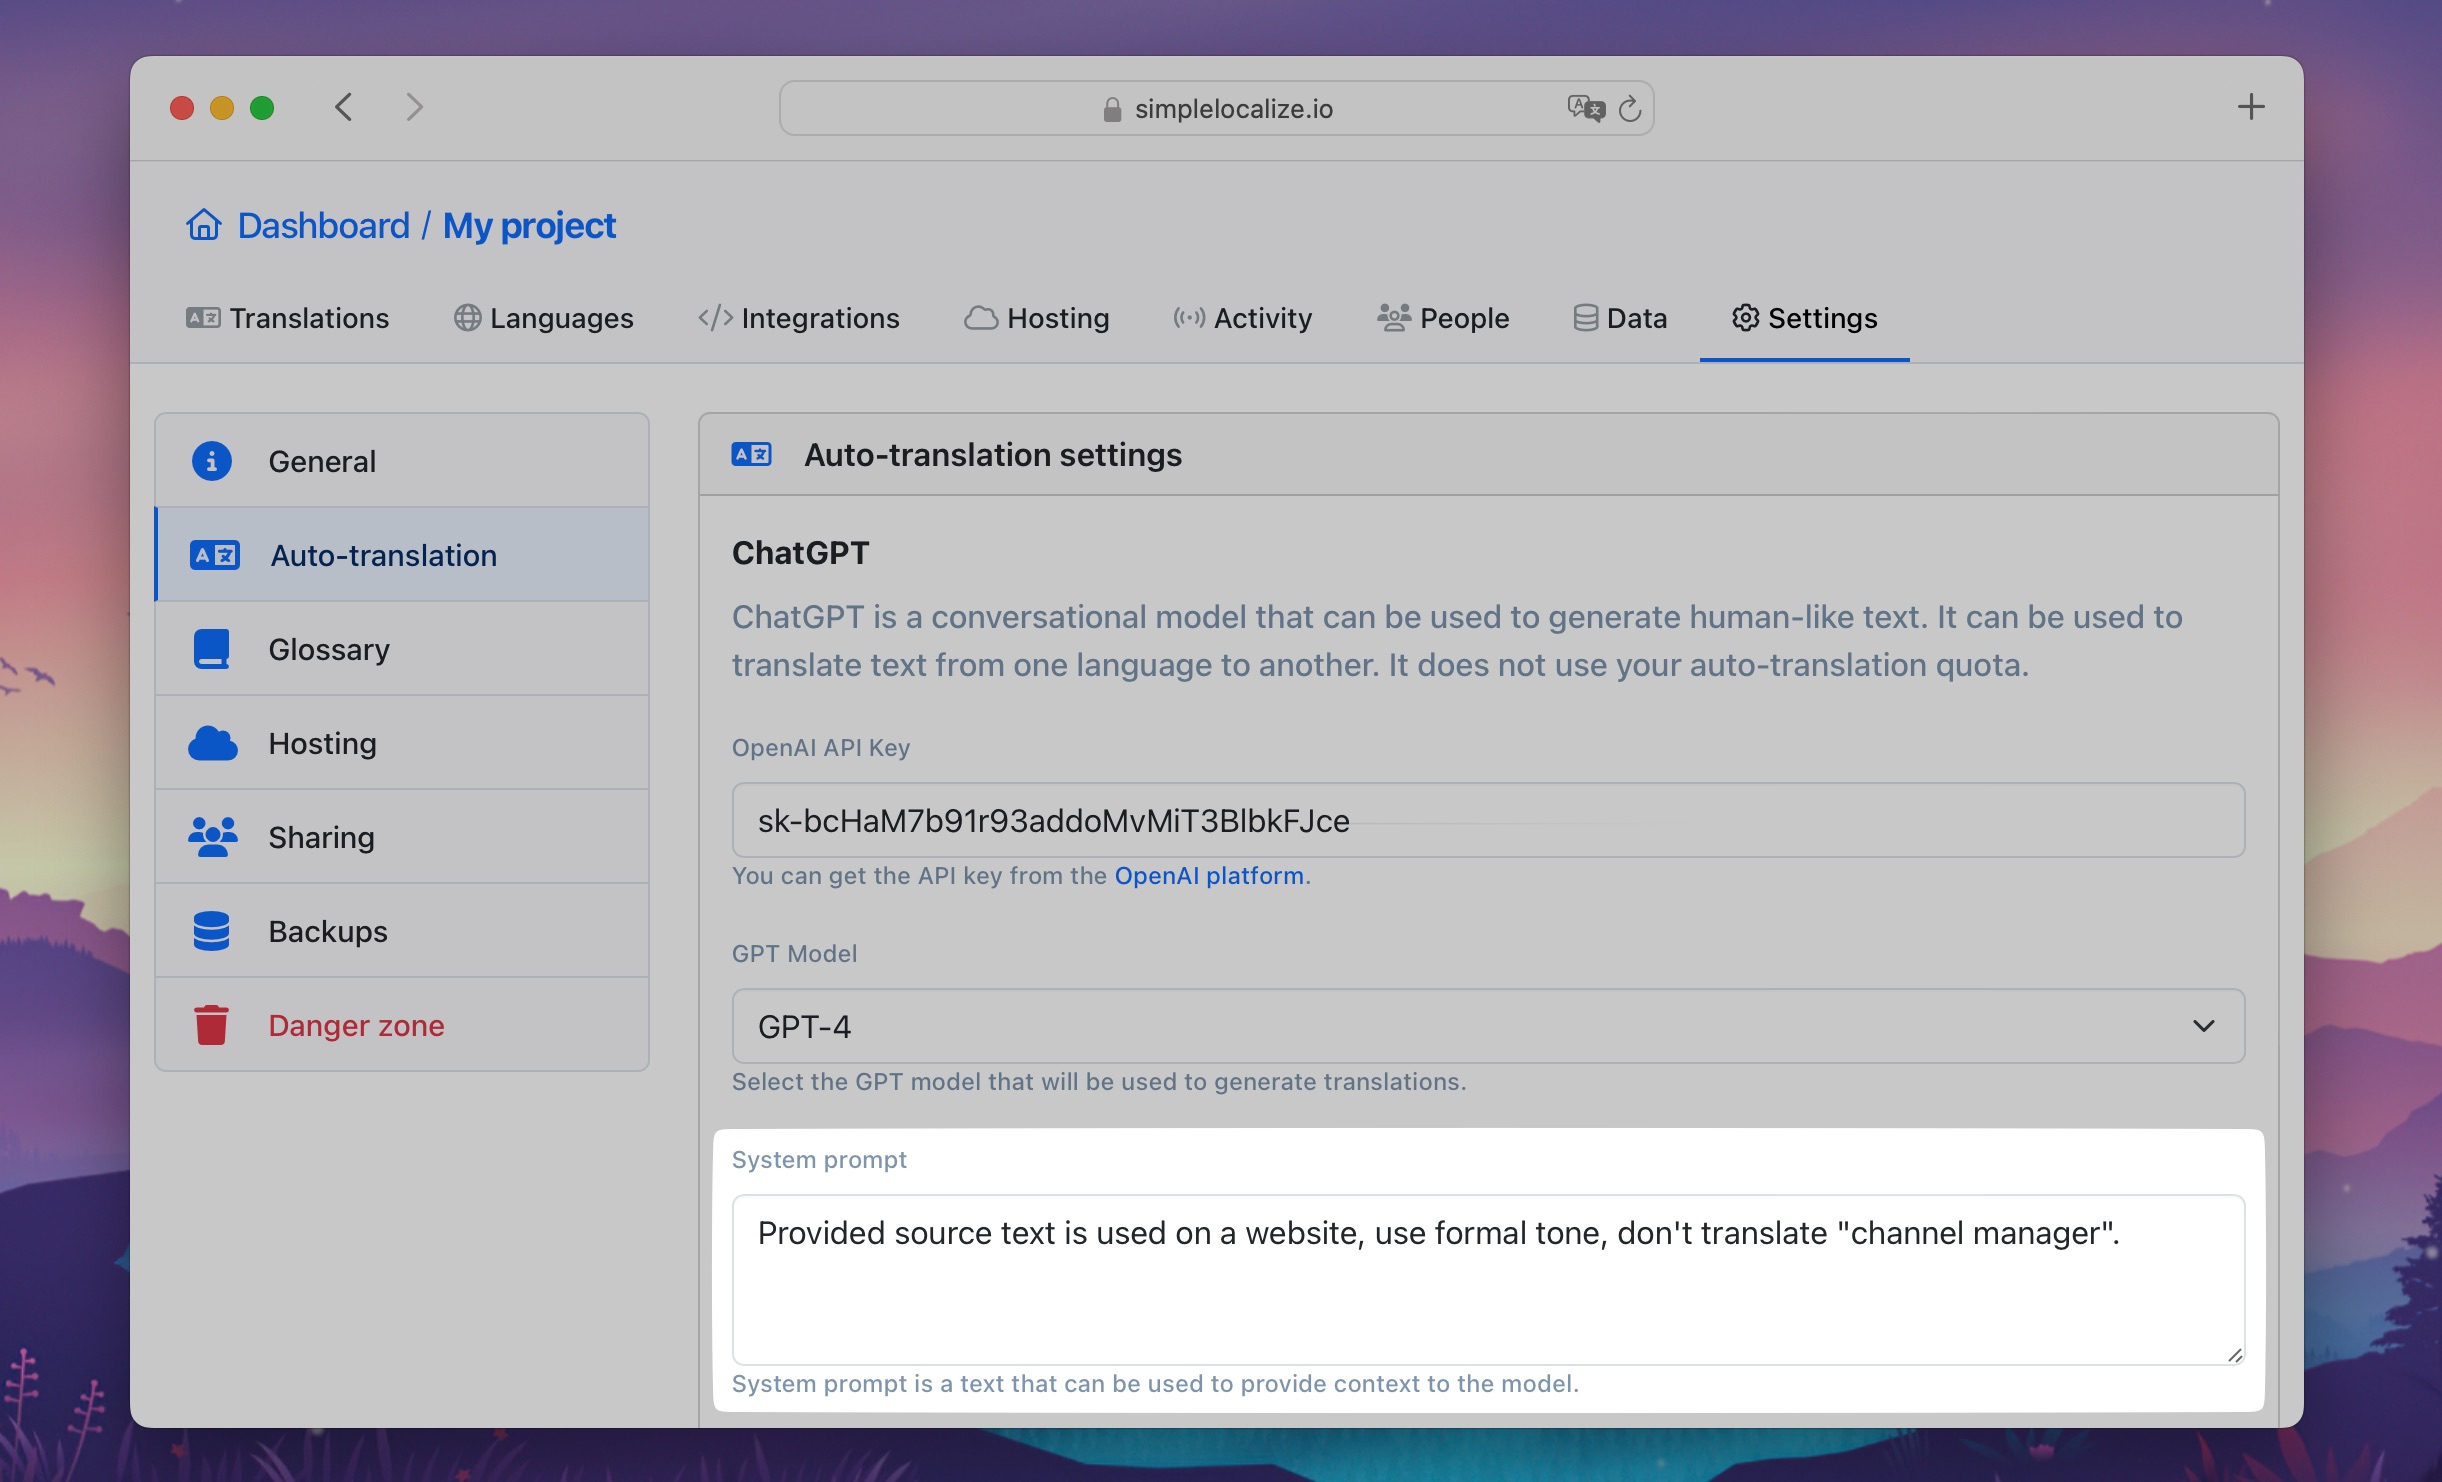This screenshot has width=2442, height=1482.
Task: Click the Glossary sidebar icon
Action: 211,647
